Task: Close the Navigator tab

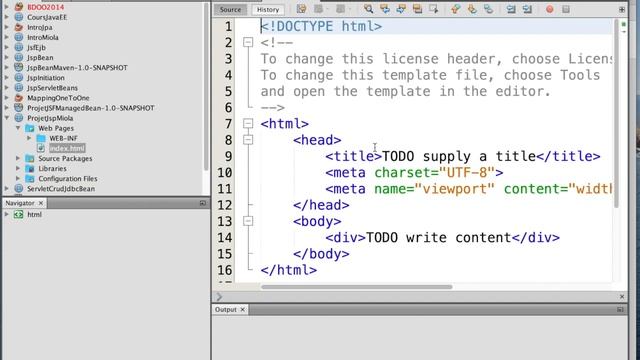Action: [41, 203]
